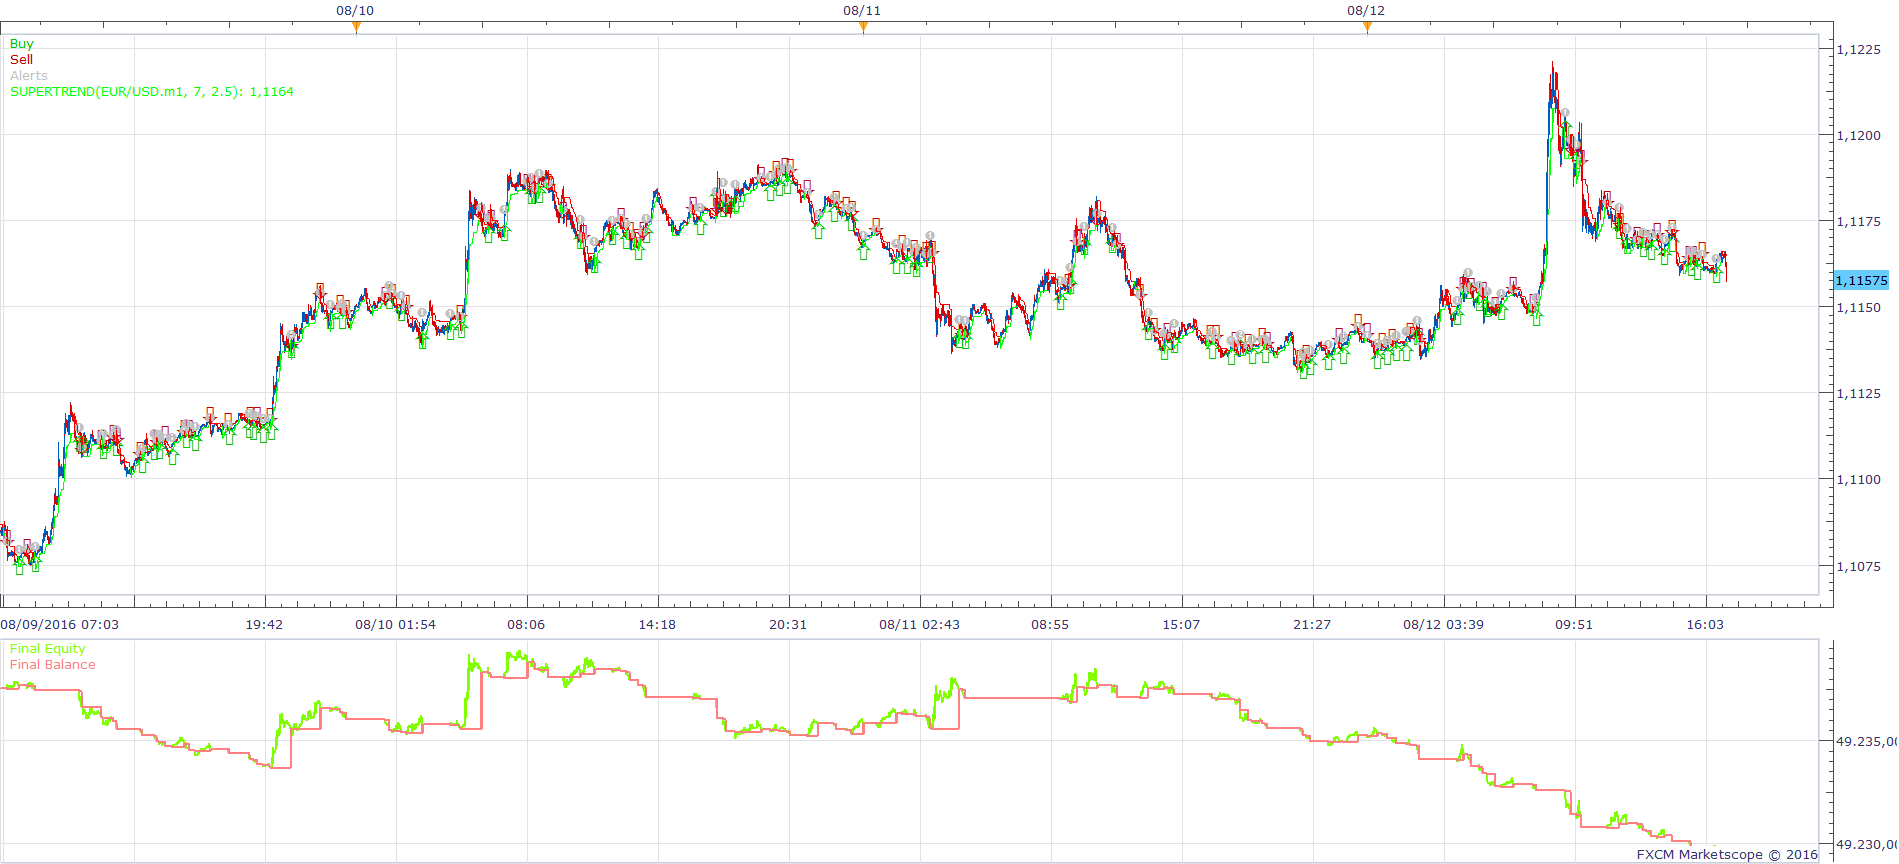Click the 1,1200 price axis label

tap(1859, 135)
